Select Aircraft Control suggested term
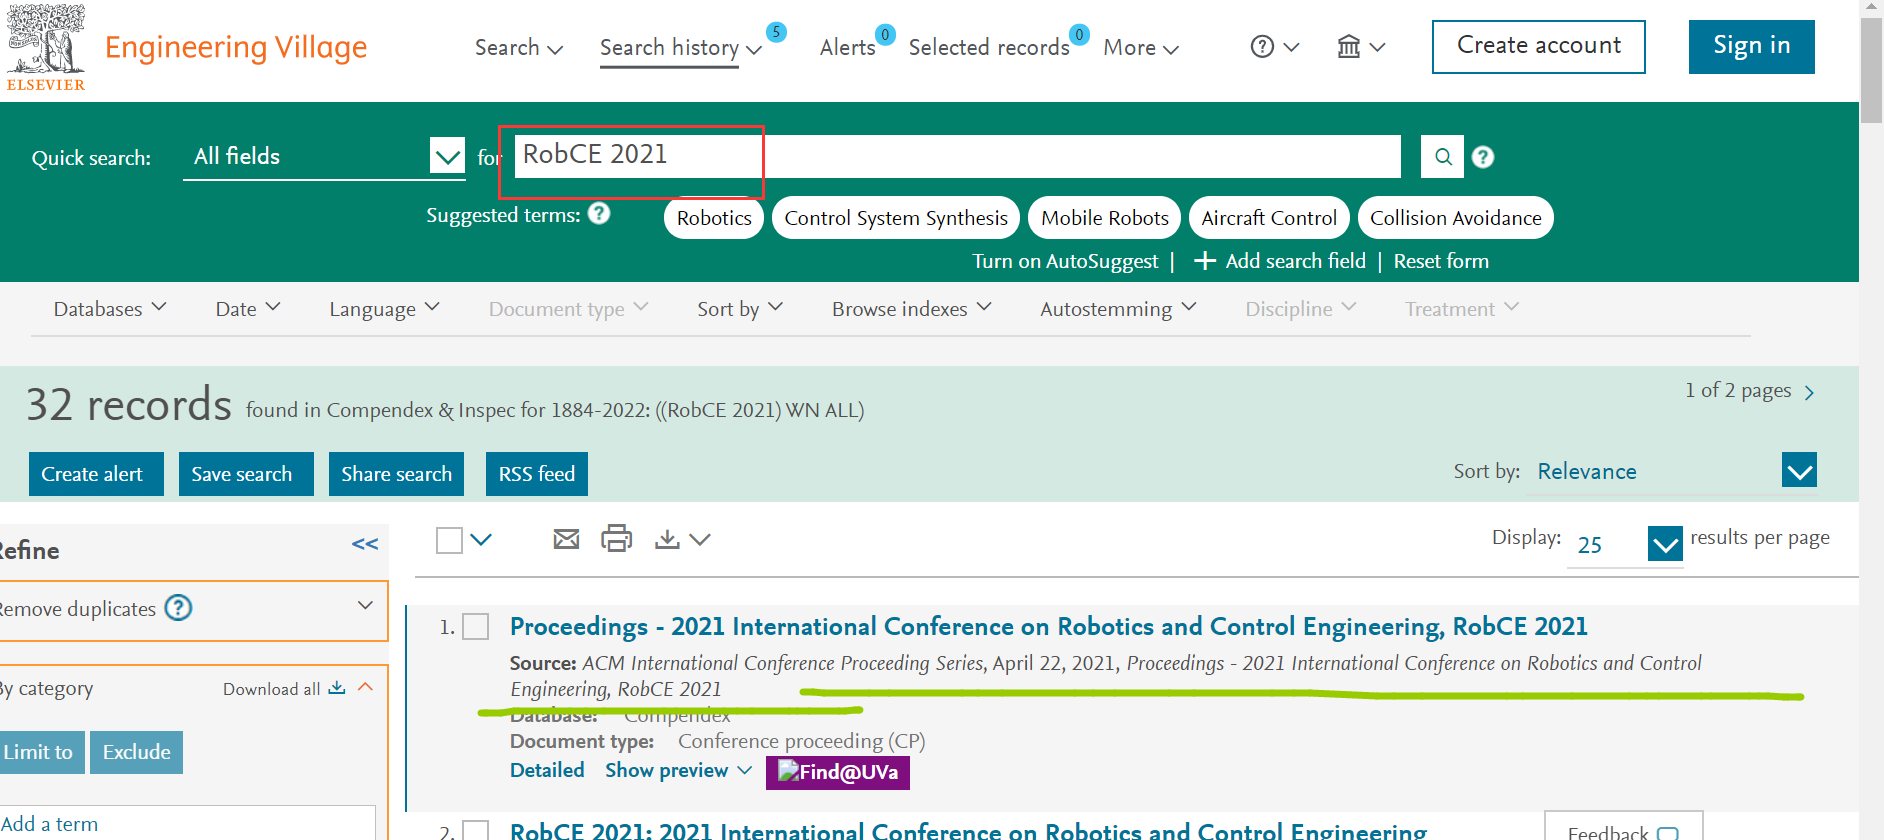1884x840 pixels. pos(1269,218)
